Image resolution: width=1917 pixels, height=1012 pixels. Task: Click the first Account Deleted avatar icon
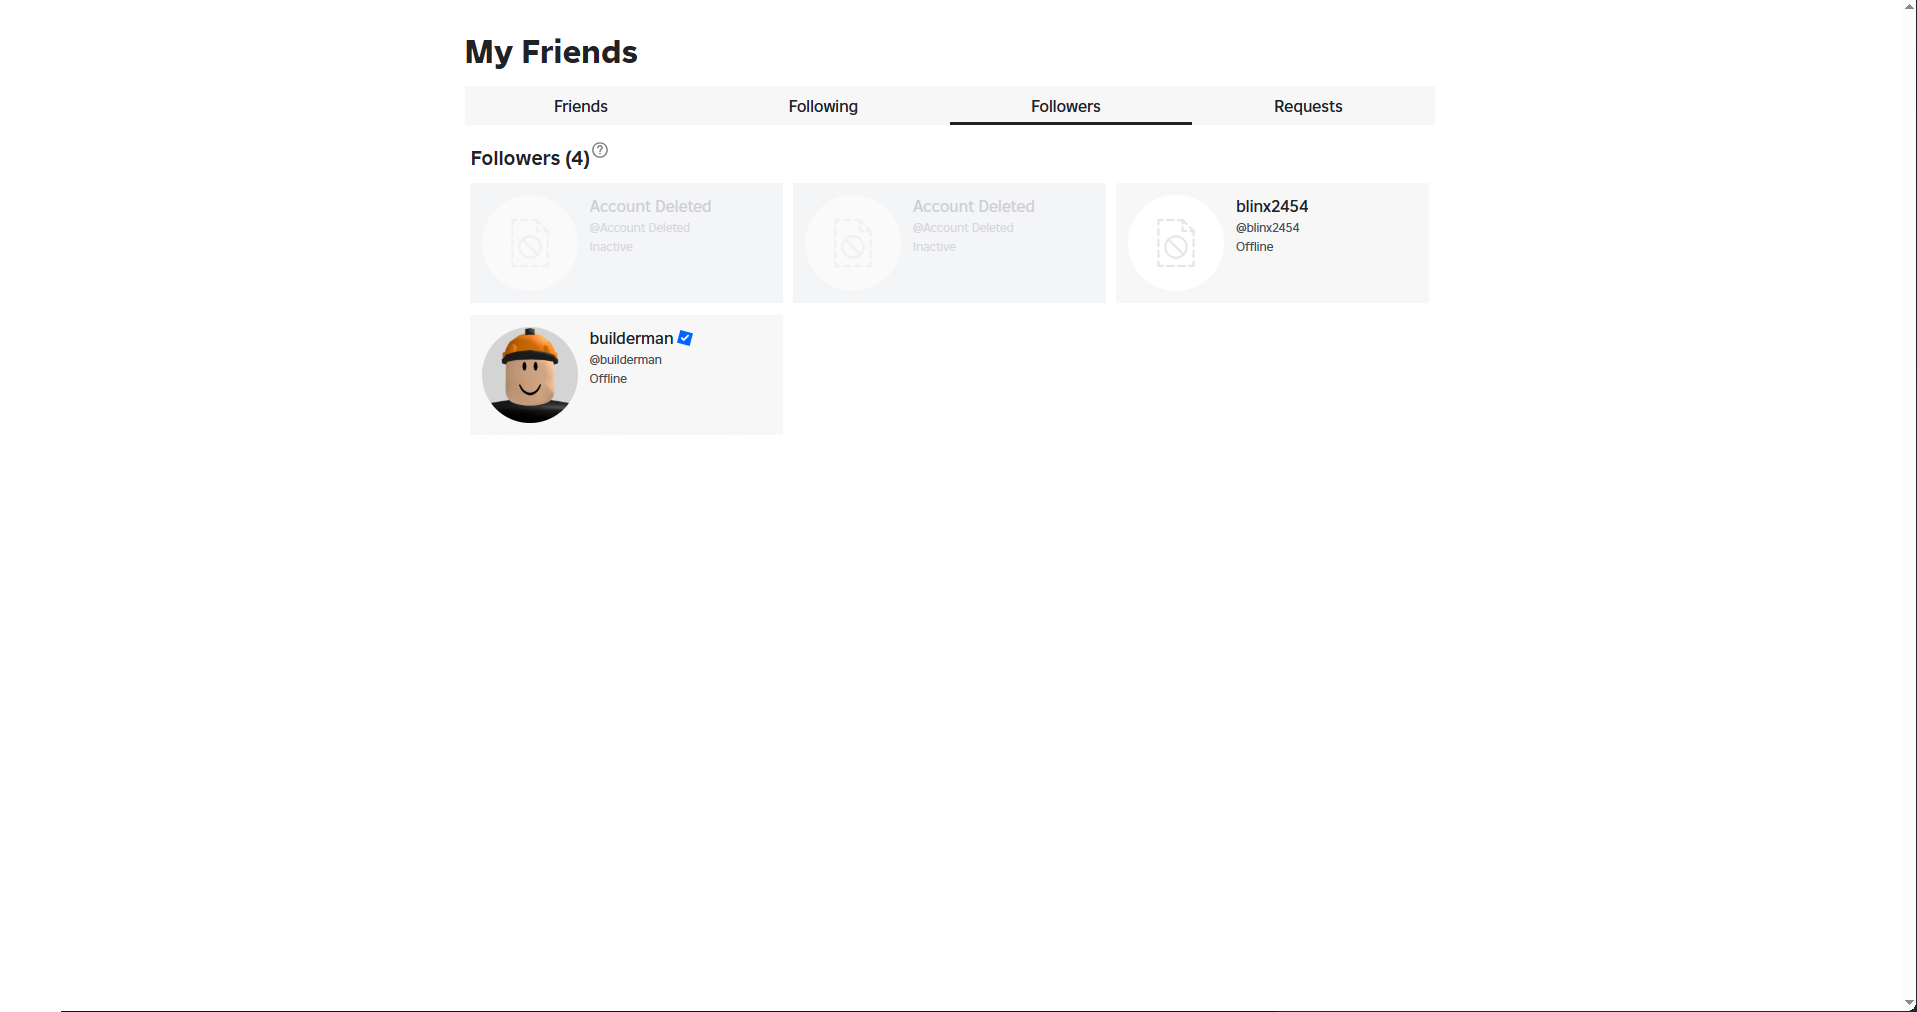pyautogui.click(x=530, y=243)
